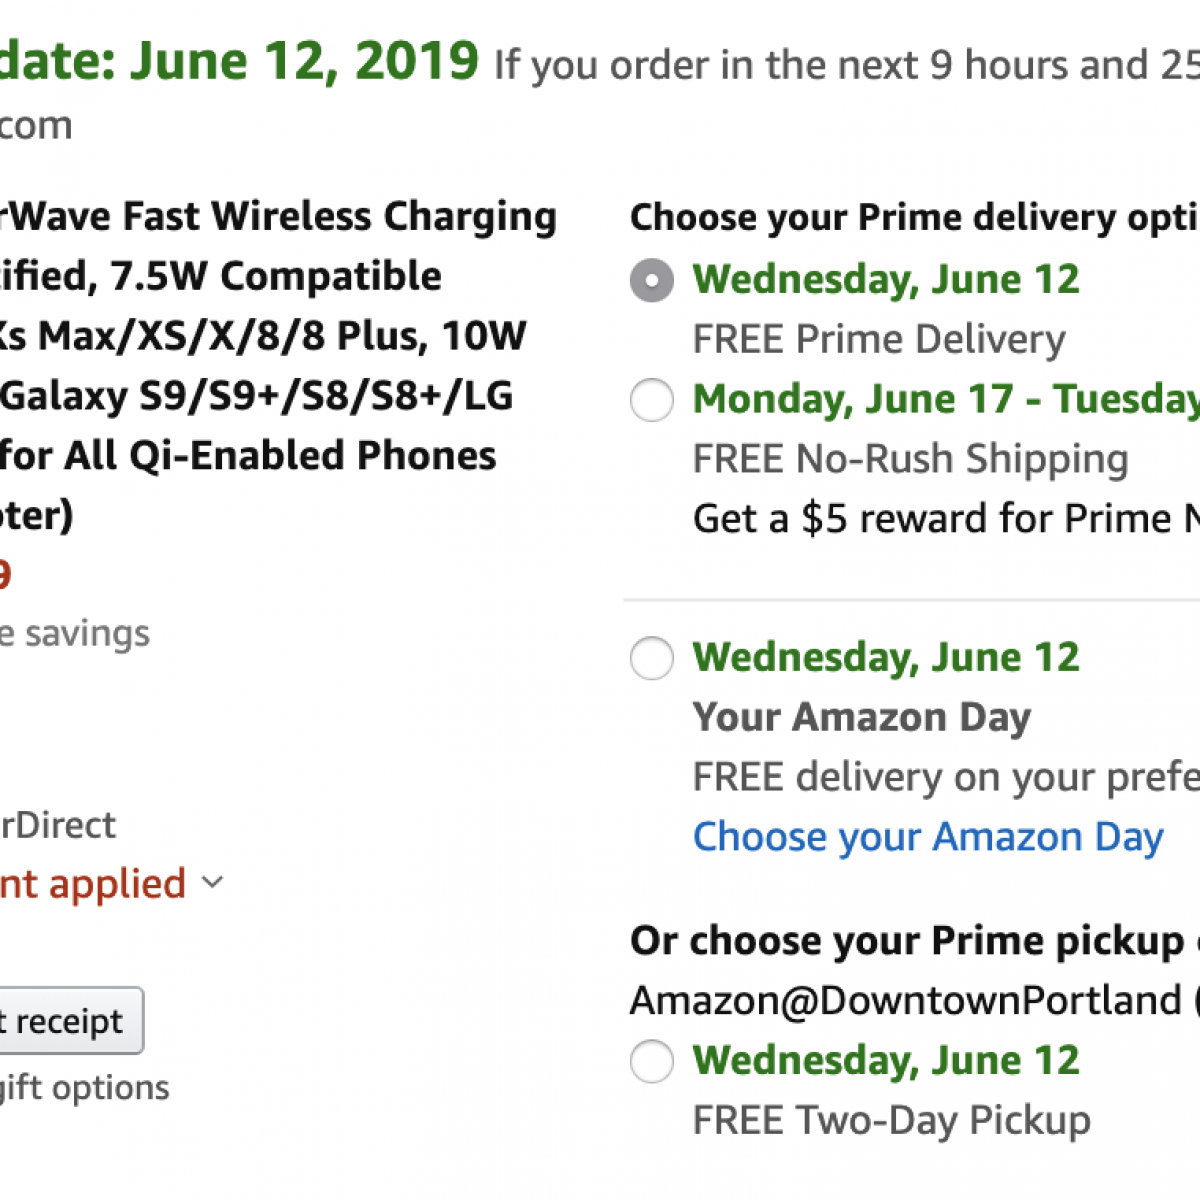Expand the chevron next to discount applied

point(212,882)
